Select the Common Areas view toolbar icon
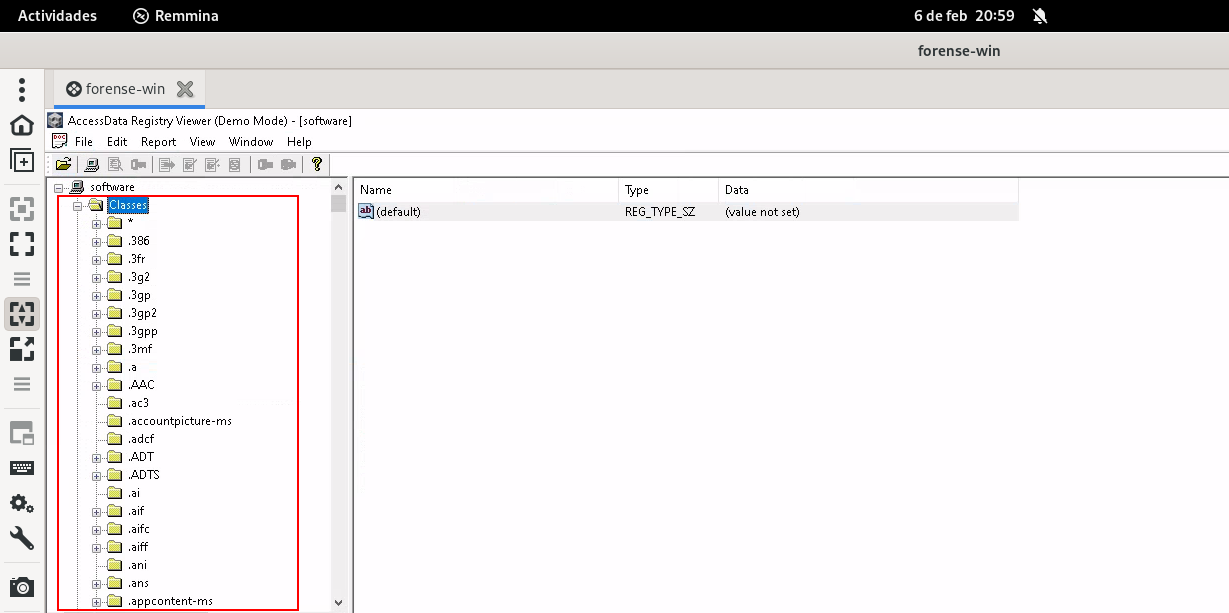This screenshot has height=613, width=1229. click(115, 164)
